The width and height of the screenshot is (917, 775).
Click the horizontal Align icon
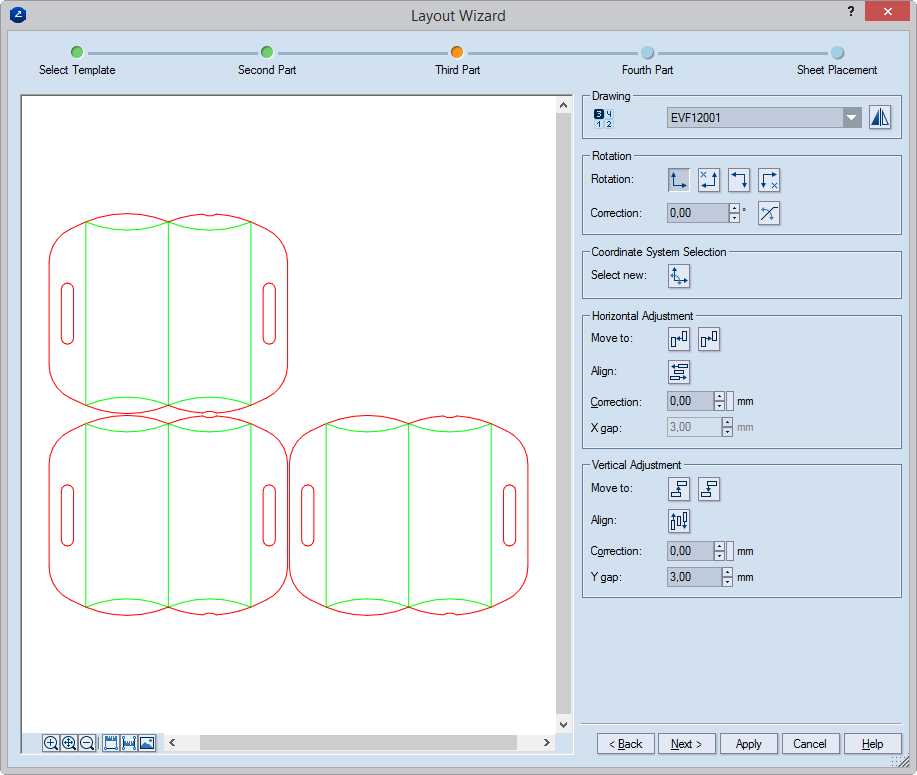pos(679,372)
